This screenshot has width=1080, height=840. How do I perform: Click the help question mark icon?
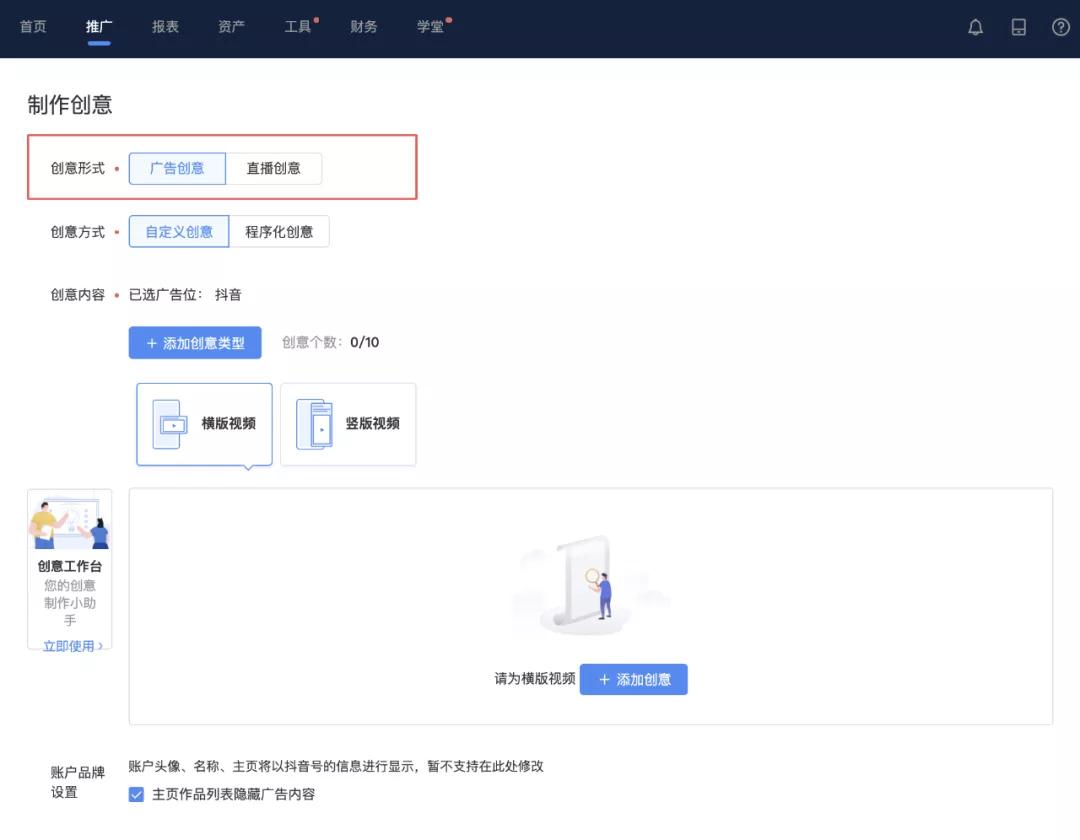[1061, 28]
